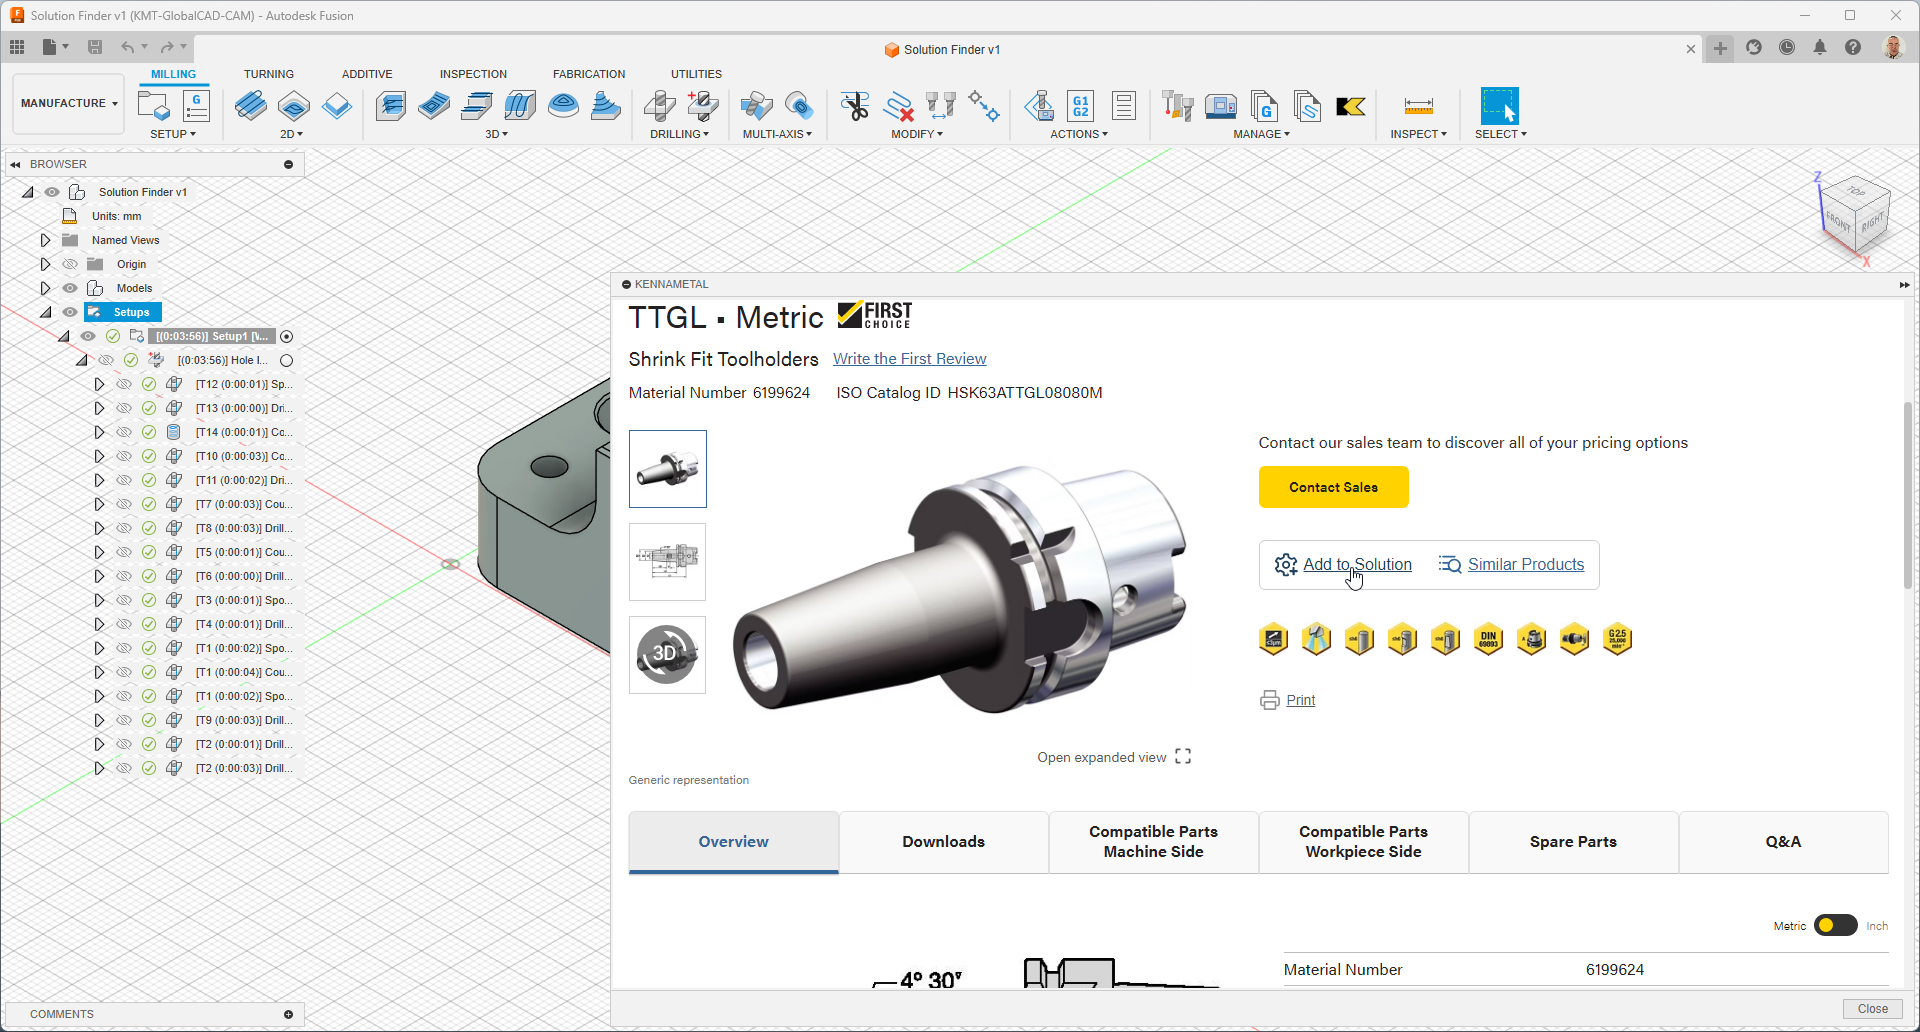1920x1032 pixels.
Task: Show the hidden Origin folder
Action: click(x=70, y=264)
